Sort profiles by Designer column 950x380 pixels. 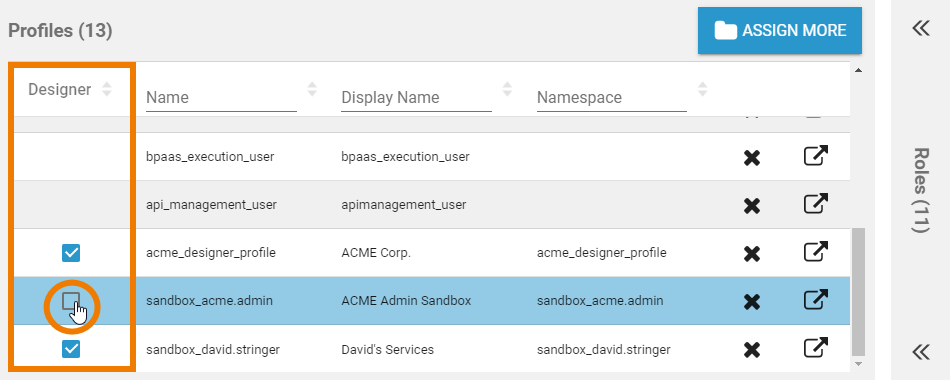107,90
